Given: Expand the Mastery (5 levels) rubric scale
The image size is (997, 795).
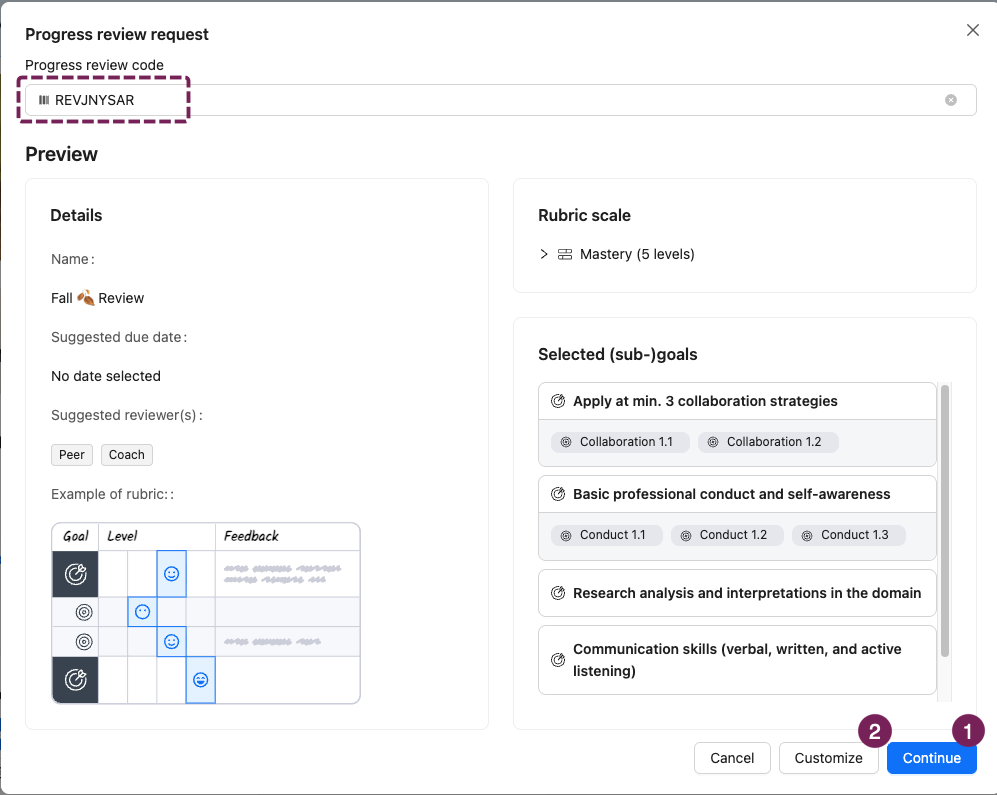Looking at the screenshot, I should coord(544,254).
